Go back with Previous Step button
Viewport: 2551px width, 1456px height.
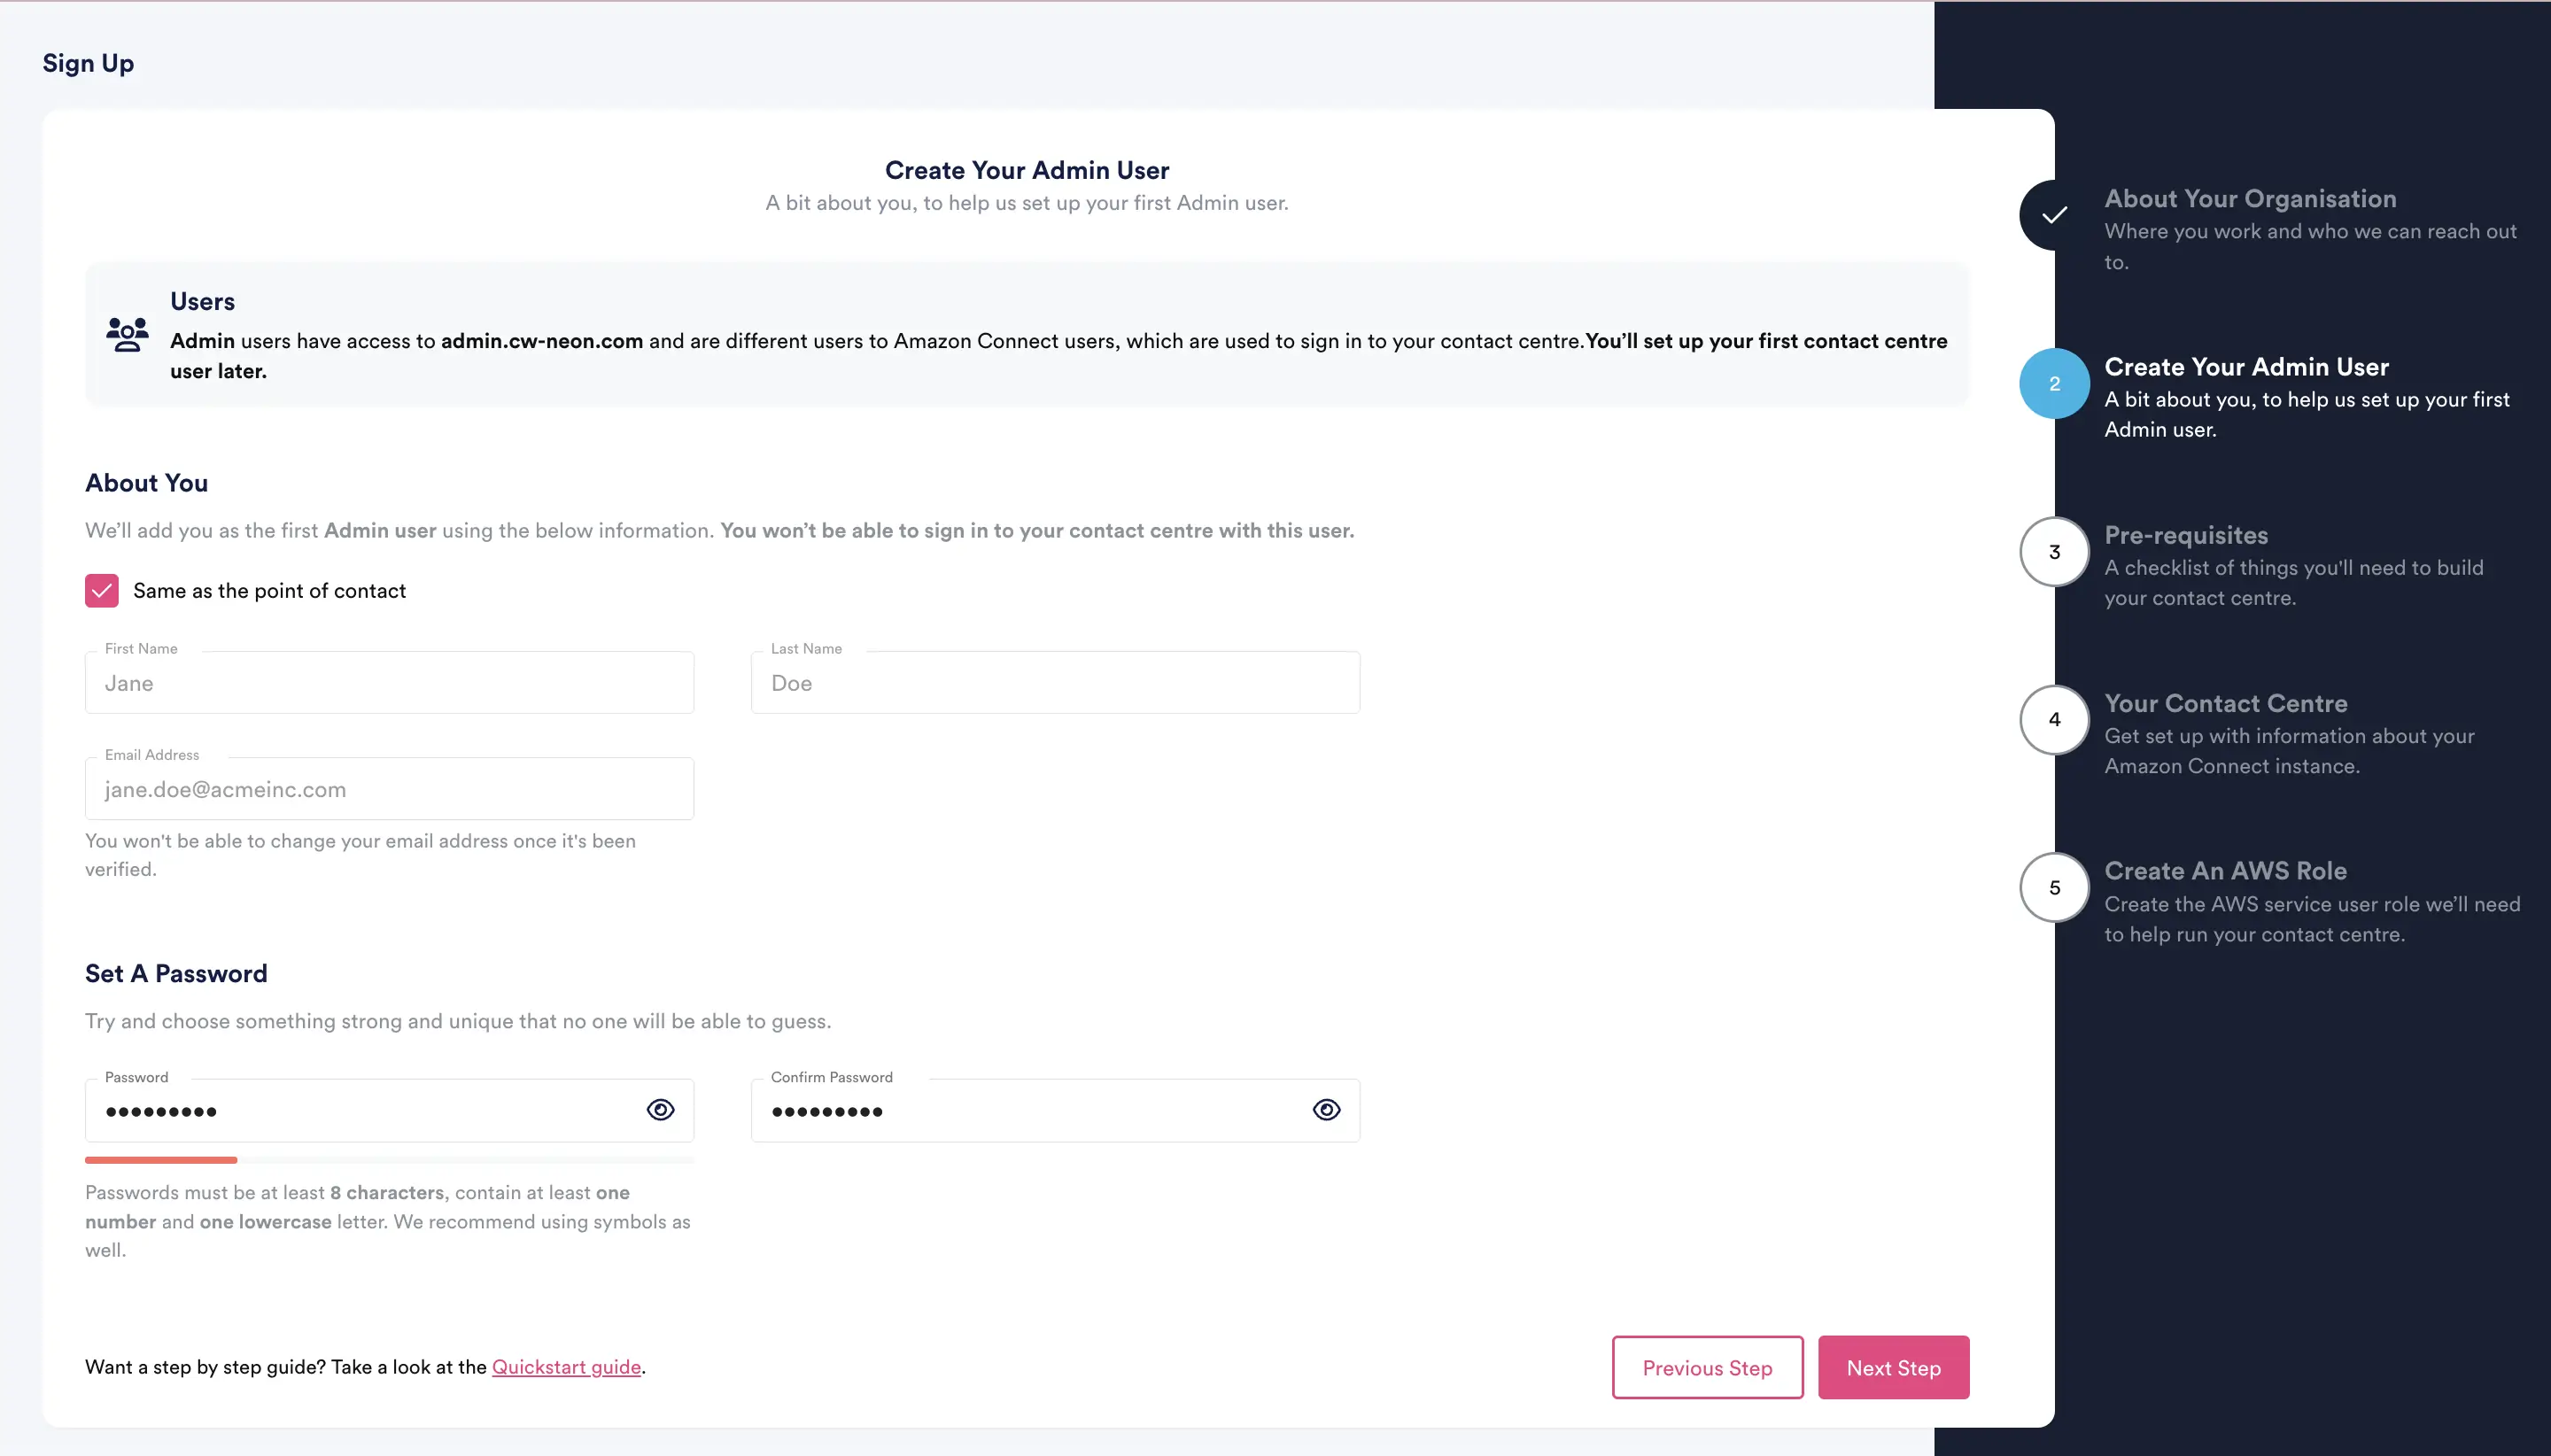click(1707, 1367)
